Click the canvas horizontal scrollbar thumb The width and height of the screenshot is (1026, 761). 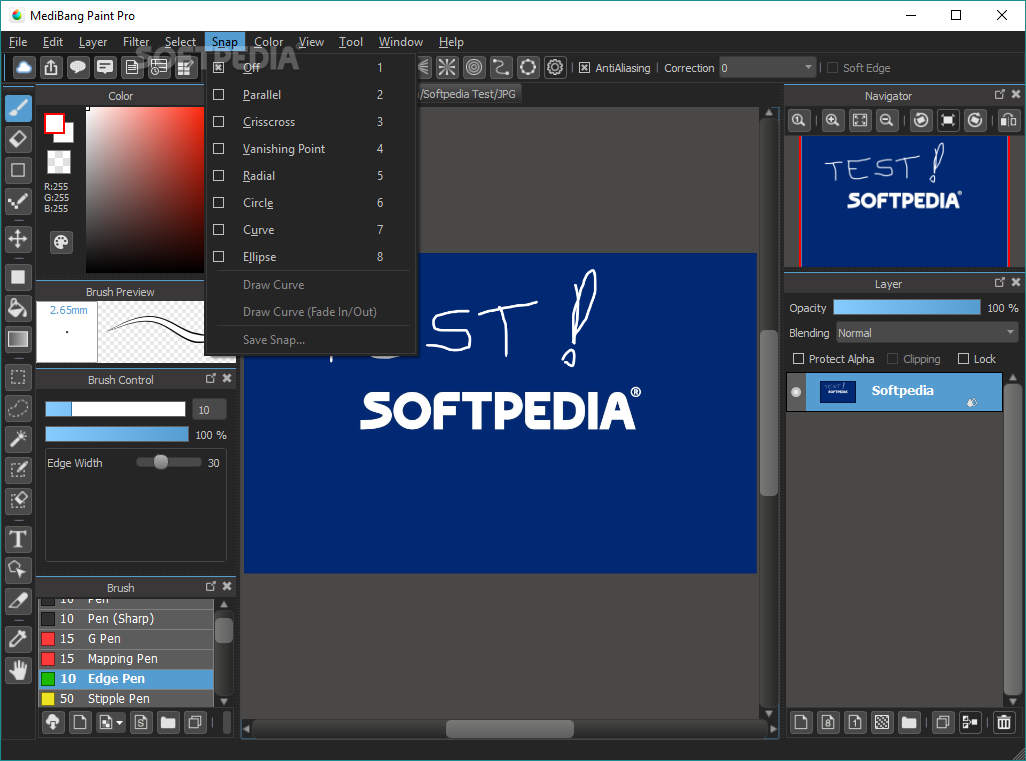tap(510, 728)
